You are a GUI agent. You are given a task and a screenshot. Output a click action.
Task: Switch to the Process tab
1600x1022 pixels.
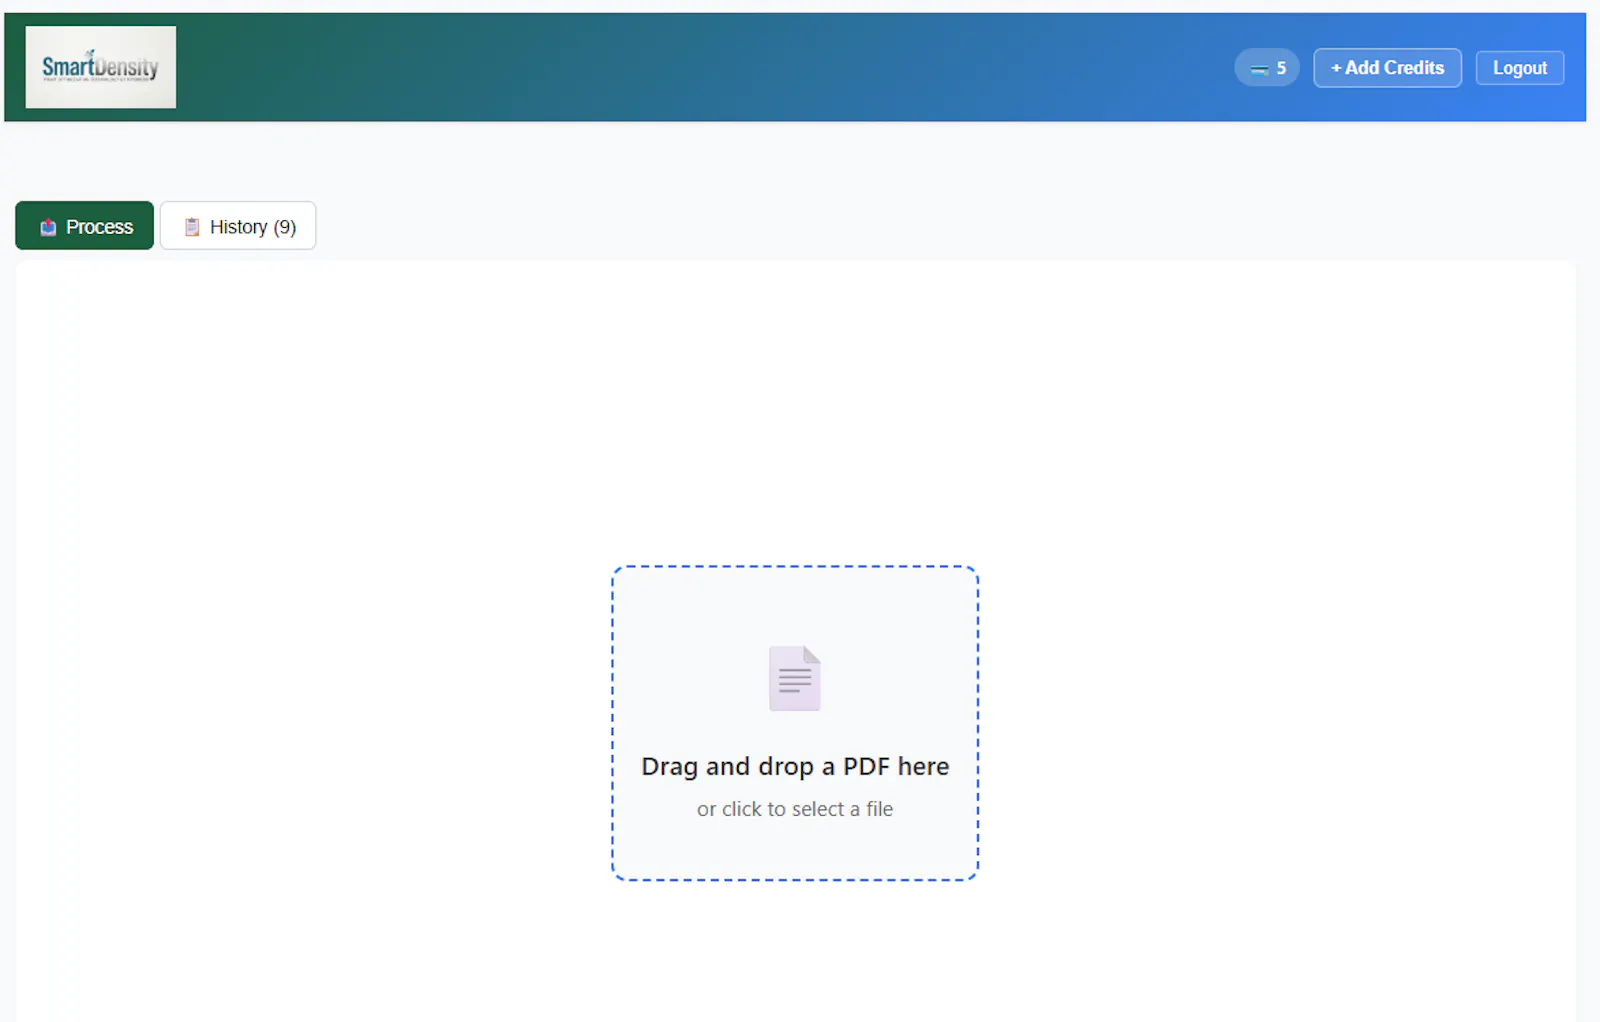click(85, 226)
